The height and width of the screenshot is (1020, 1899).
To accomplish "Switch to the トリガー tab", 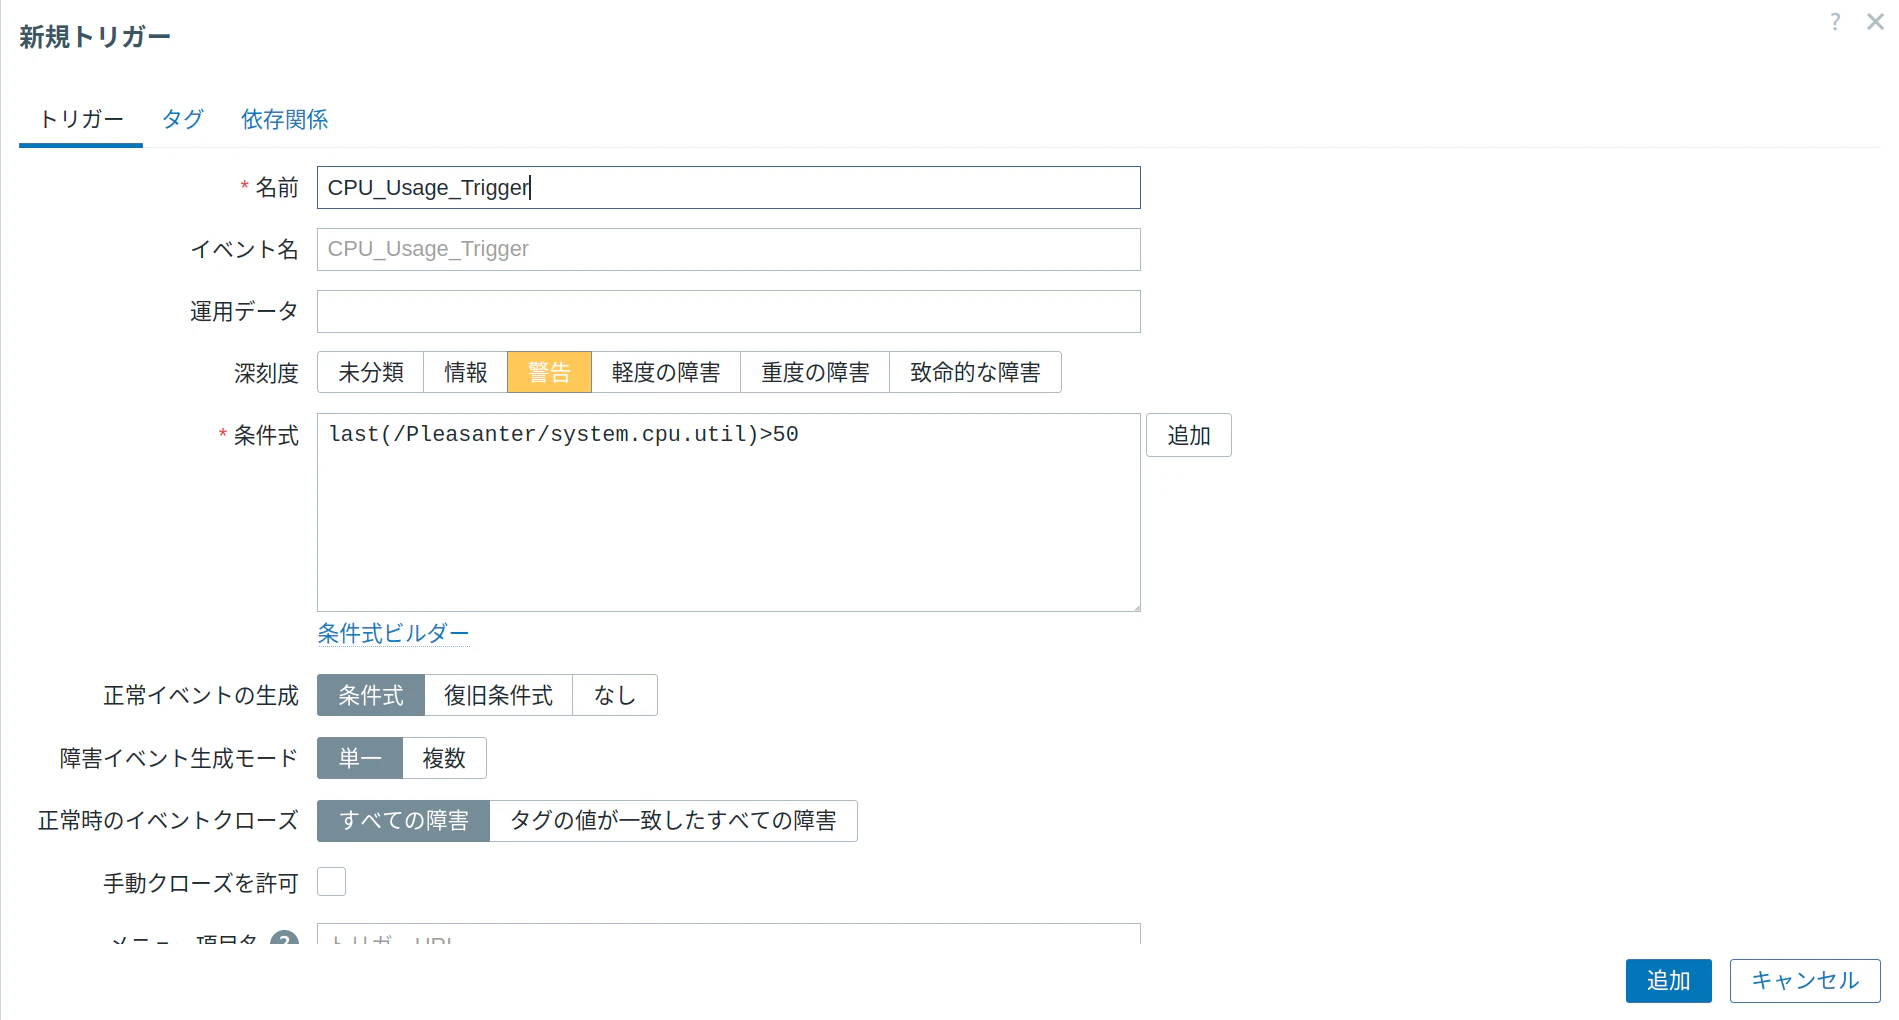I will tap(81, 120).
